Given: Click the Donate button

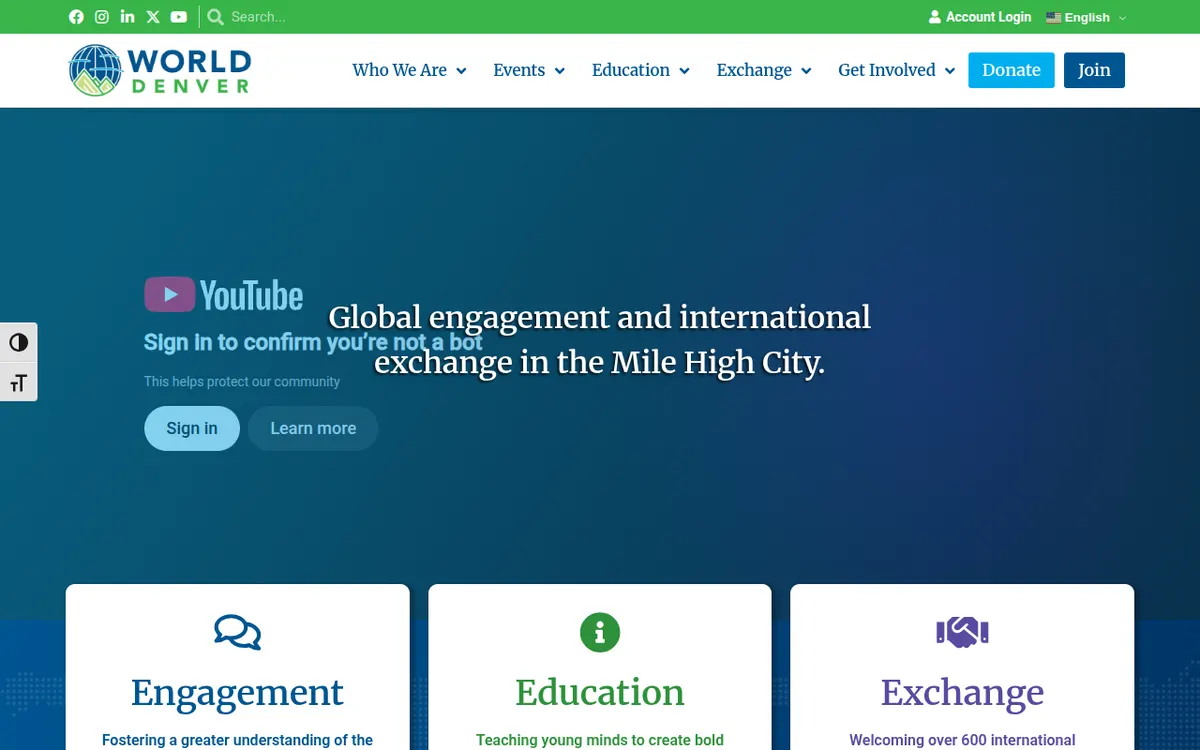Looking at the screenshot, I should pyautogui.click(x=1011, y=70).
